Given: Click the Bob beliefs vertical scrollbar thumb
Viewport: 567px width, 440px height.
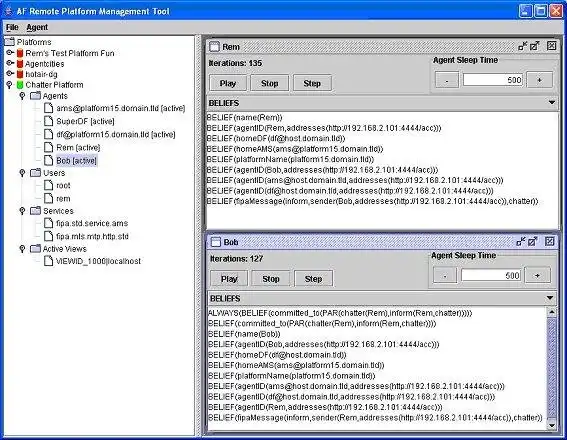Looking at the screenshot, I should point(551,367).
